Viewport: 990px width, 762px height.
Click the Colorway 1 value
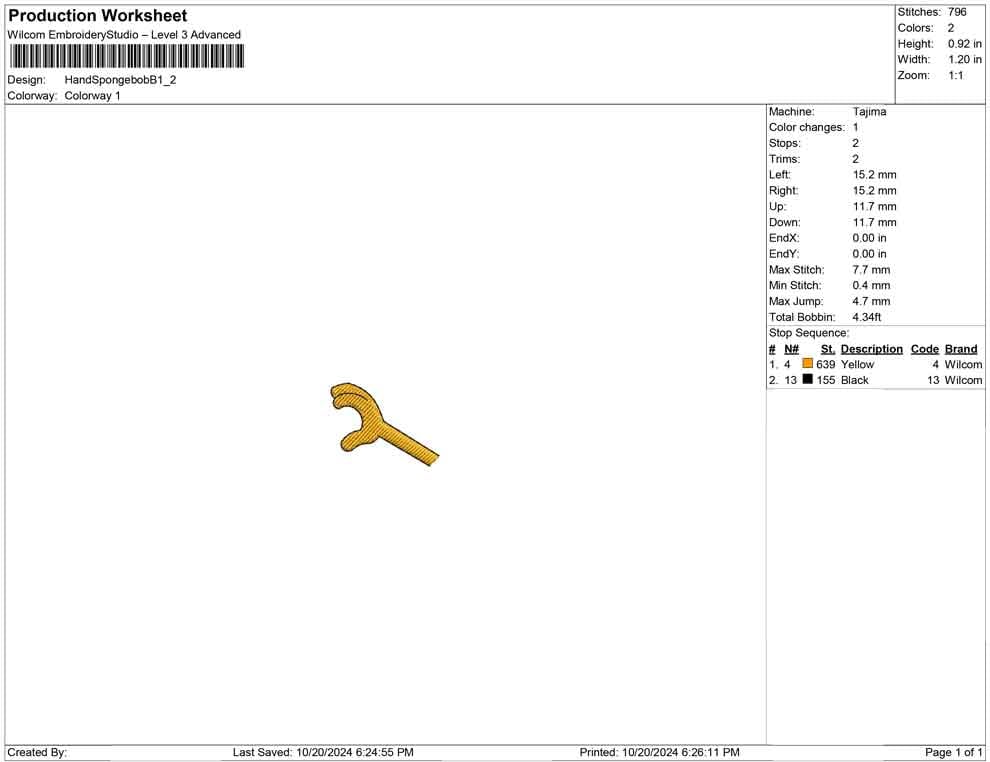click(x=92, y=96)
